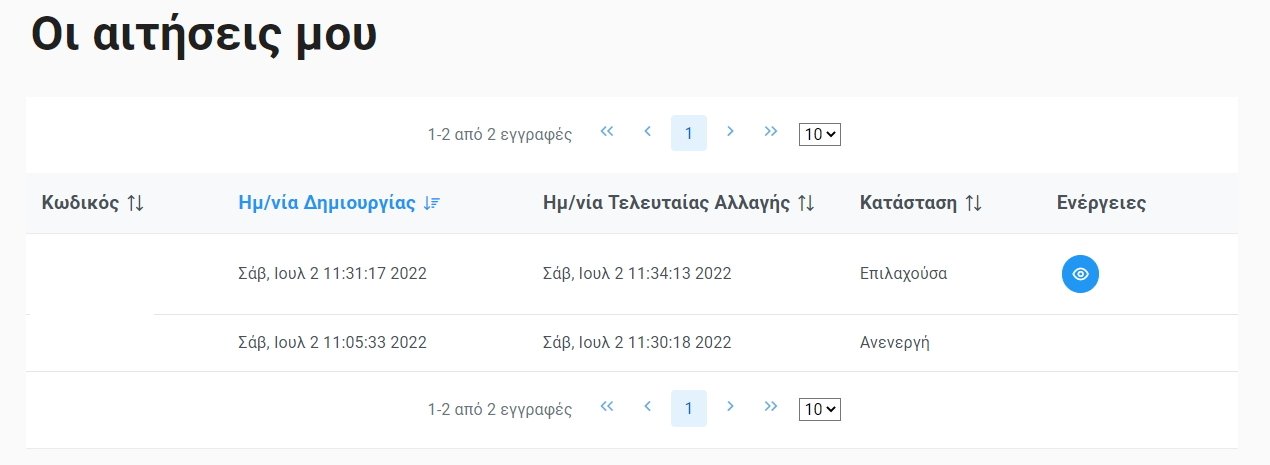1270x465 pixels.
Task: Click the Κατάσταση column header label
Action: [x=907, y=203]
